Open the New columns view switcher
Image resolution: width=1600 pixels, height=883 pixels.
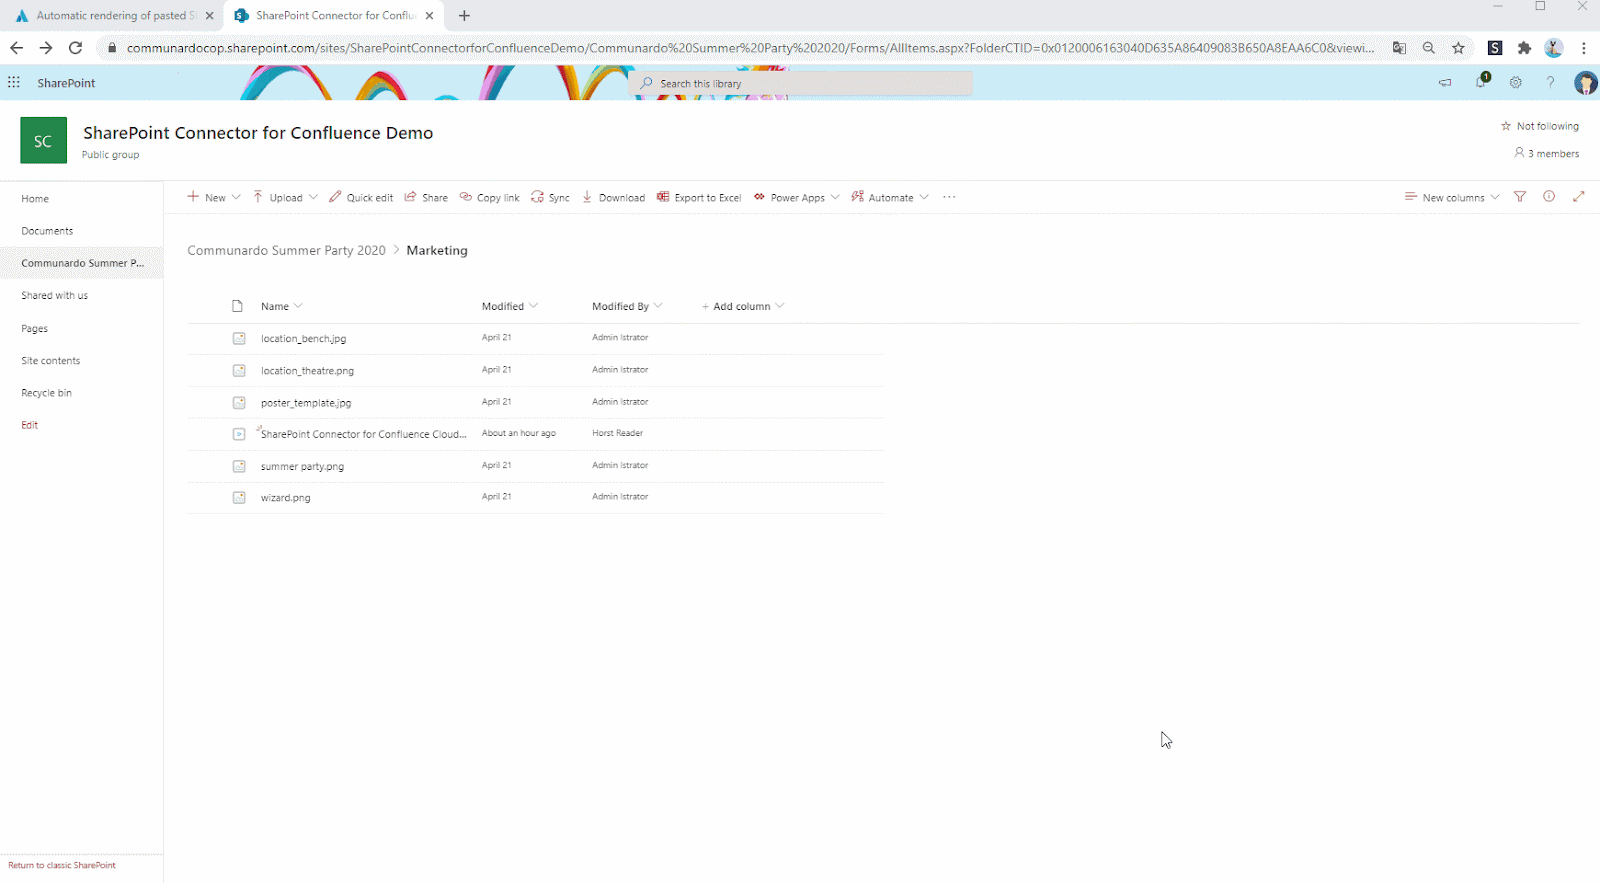tap(1452, 197)
